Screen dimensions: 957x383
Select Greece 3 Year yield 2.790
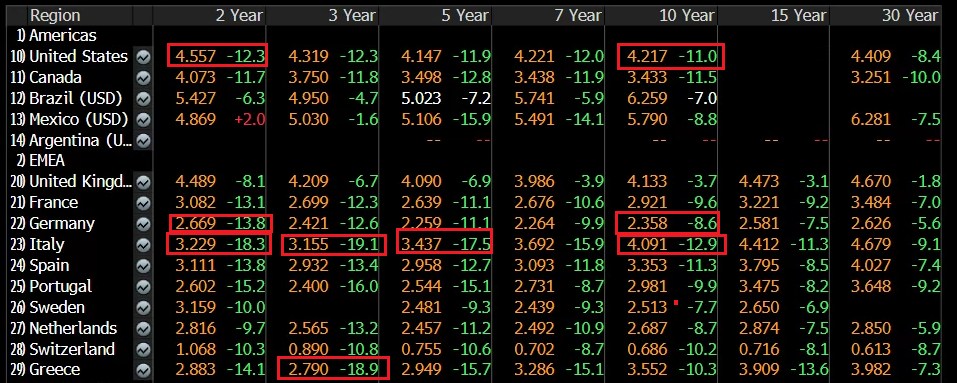tap(309, 370)
